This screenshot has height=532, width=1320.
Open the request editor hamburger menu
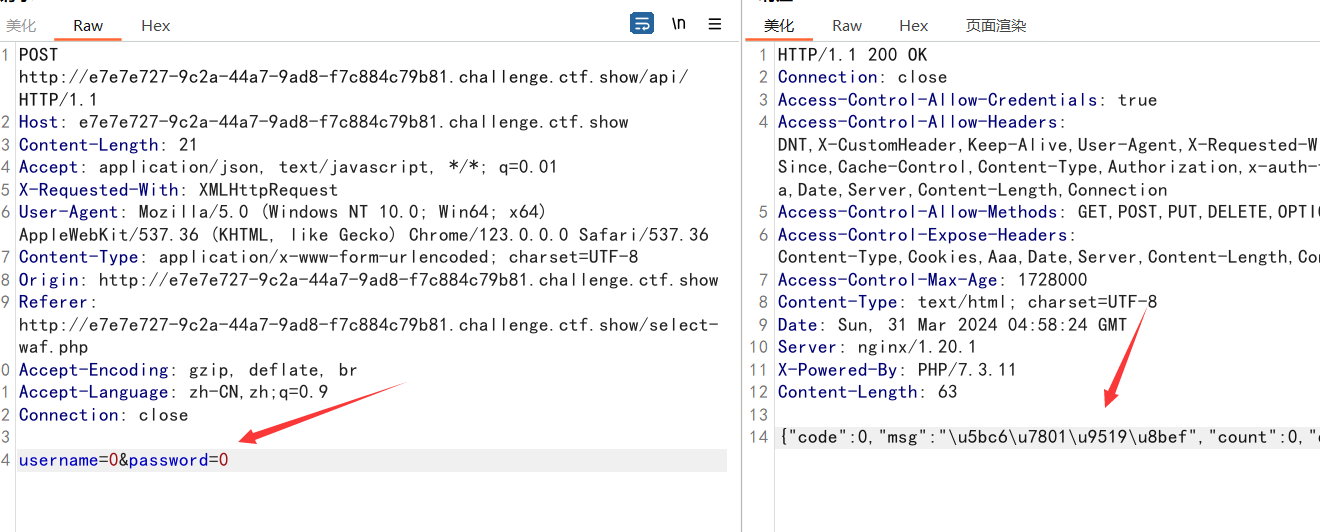715,24
